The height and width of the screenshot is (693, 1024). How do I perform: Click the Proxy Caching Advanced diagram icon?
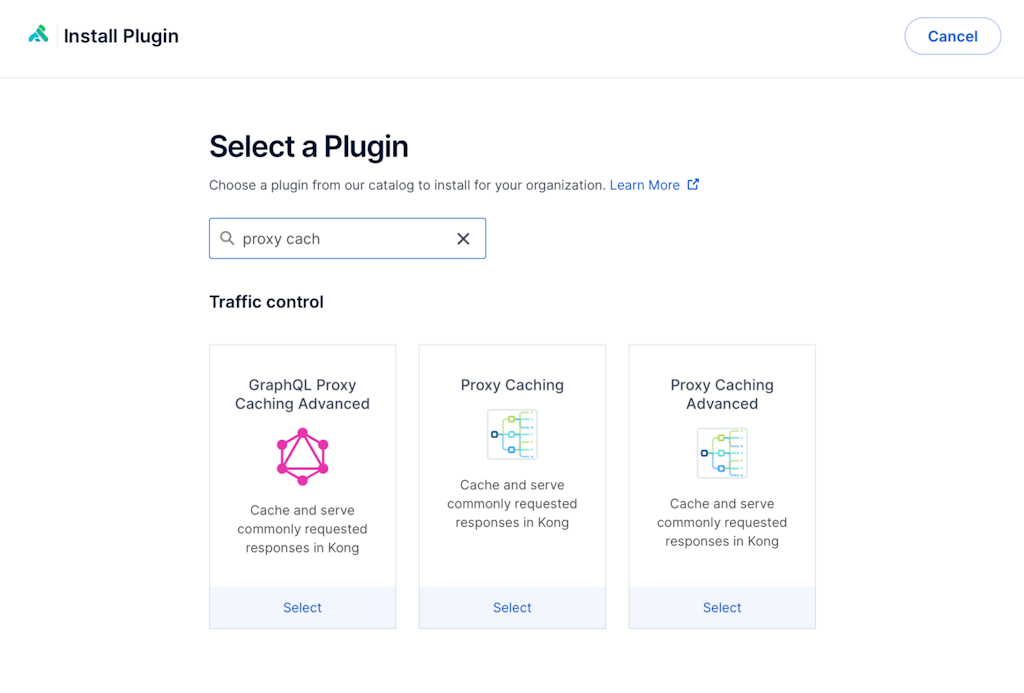722,453
